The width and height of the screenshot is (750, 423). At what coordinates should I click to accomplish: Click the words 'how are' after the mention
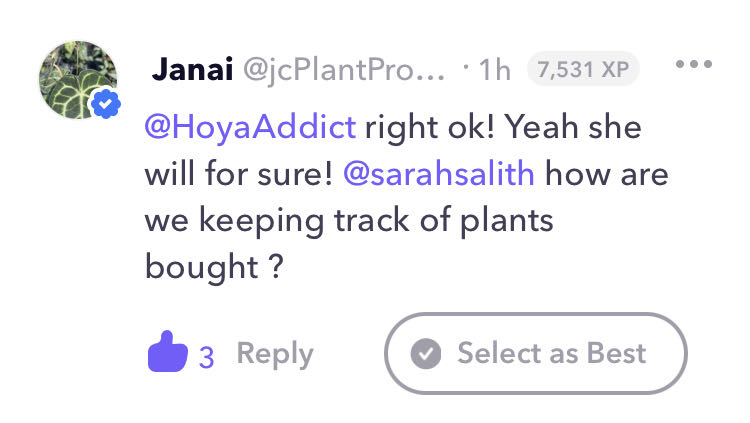coord(607,174)
